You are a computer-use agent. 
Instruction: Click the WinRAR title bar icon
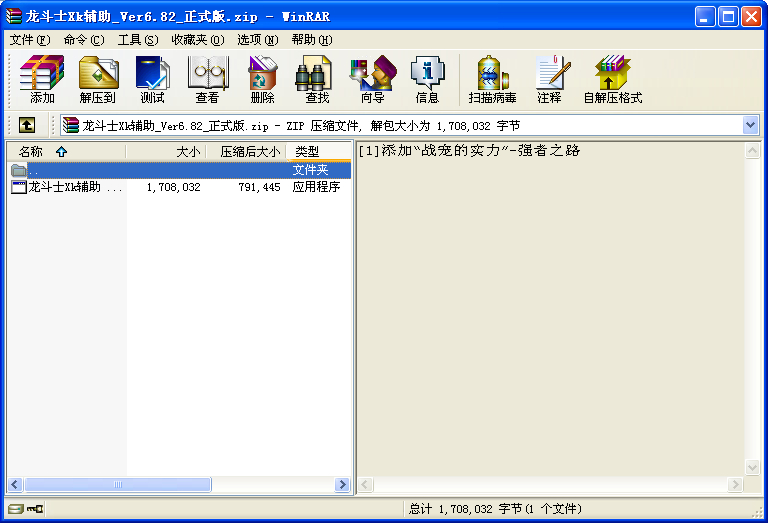(x=13, y=16)
